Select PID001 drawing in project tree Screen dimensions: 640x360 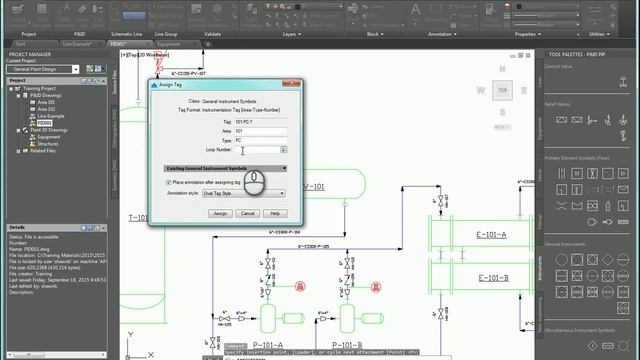44,123
